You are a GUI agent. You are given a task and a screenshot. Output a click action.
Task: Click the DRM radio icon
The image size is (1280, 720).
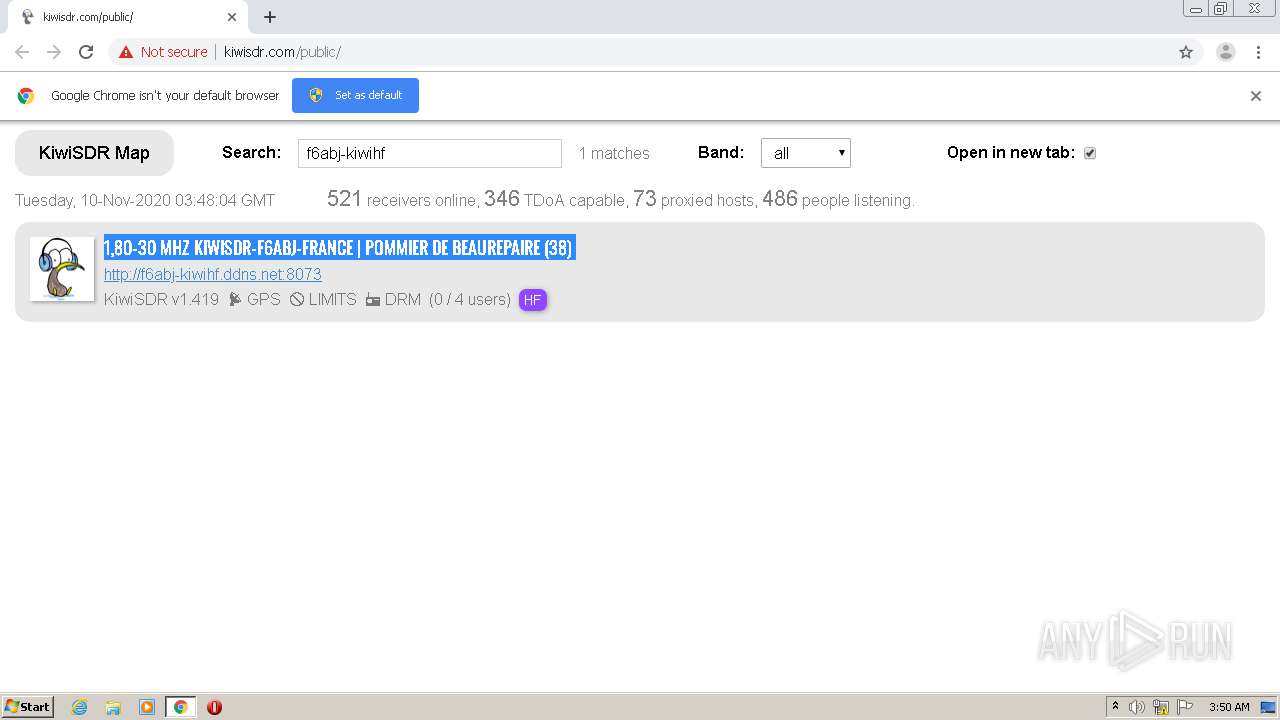(x=373, y=299)
